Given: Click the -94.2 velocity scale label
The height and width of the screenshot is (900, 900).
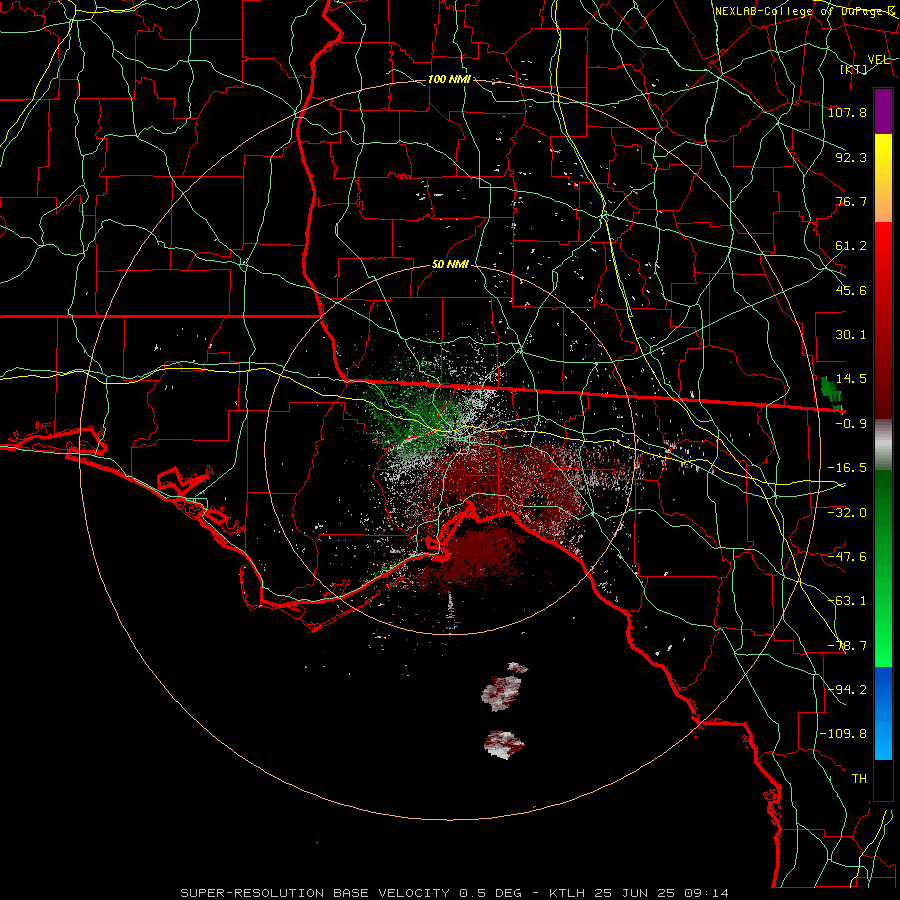Looking at the screenshot, I should point(847,690).
